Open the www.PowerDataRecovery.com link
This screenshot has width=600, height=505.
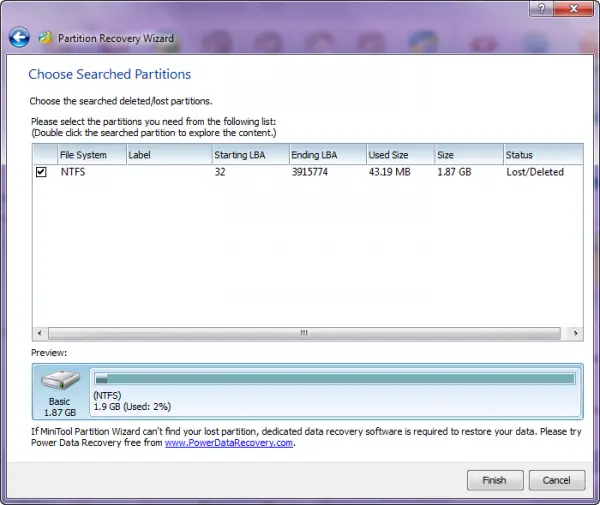coord(229,443)
